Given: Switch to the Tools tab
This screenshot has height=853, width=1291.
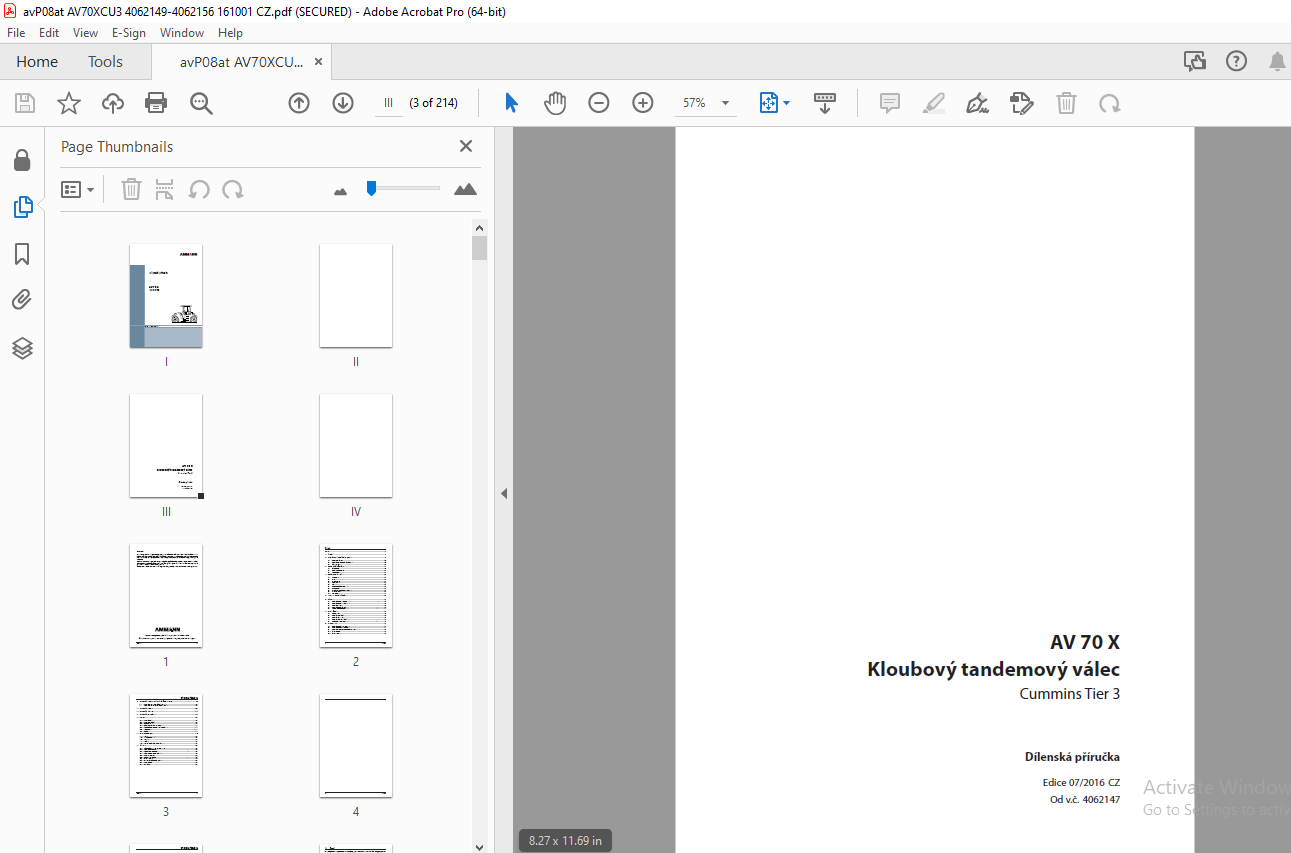Looking at the screenshot, I should coord(105,62).
